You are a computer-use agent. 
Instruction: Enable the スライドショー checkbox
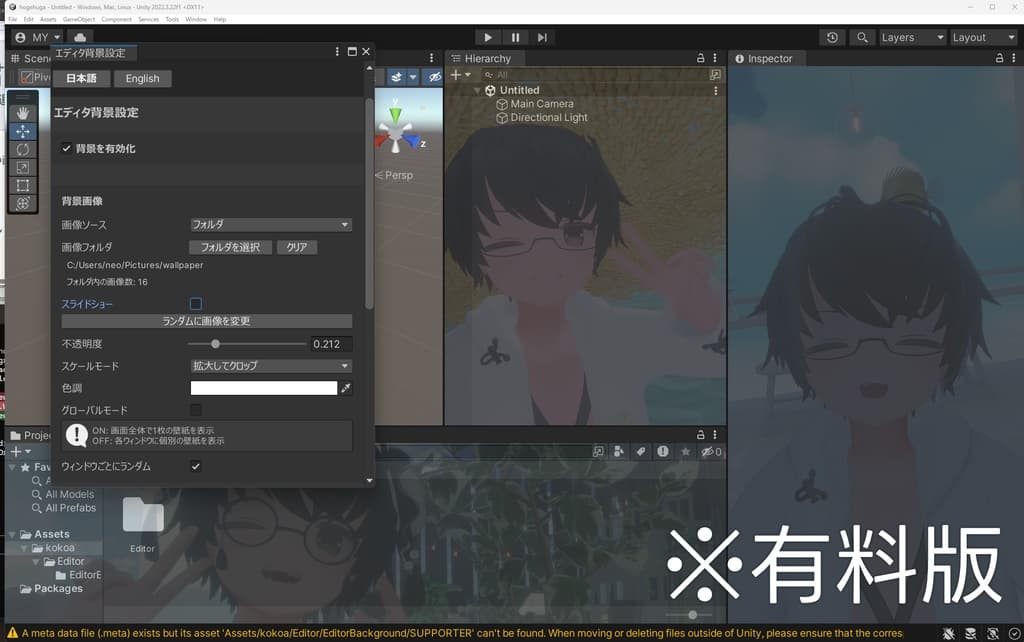(x=195, y=303)
